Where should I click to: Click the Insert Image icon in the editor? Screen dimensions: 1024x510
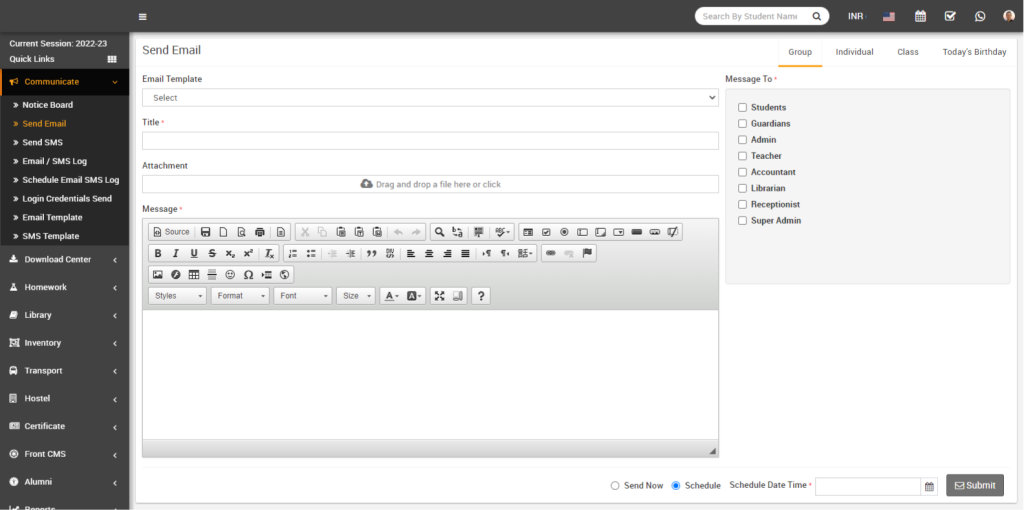[158, 275]
